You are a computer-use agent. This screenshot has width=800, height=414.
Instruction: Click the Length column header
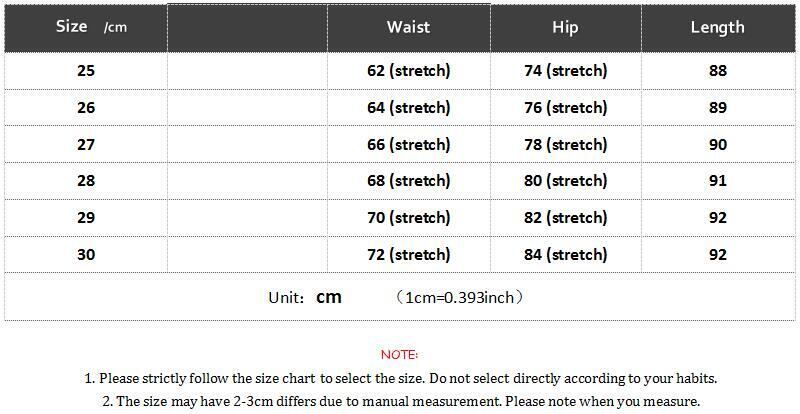click(x=717, y=27)
